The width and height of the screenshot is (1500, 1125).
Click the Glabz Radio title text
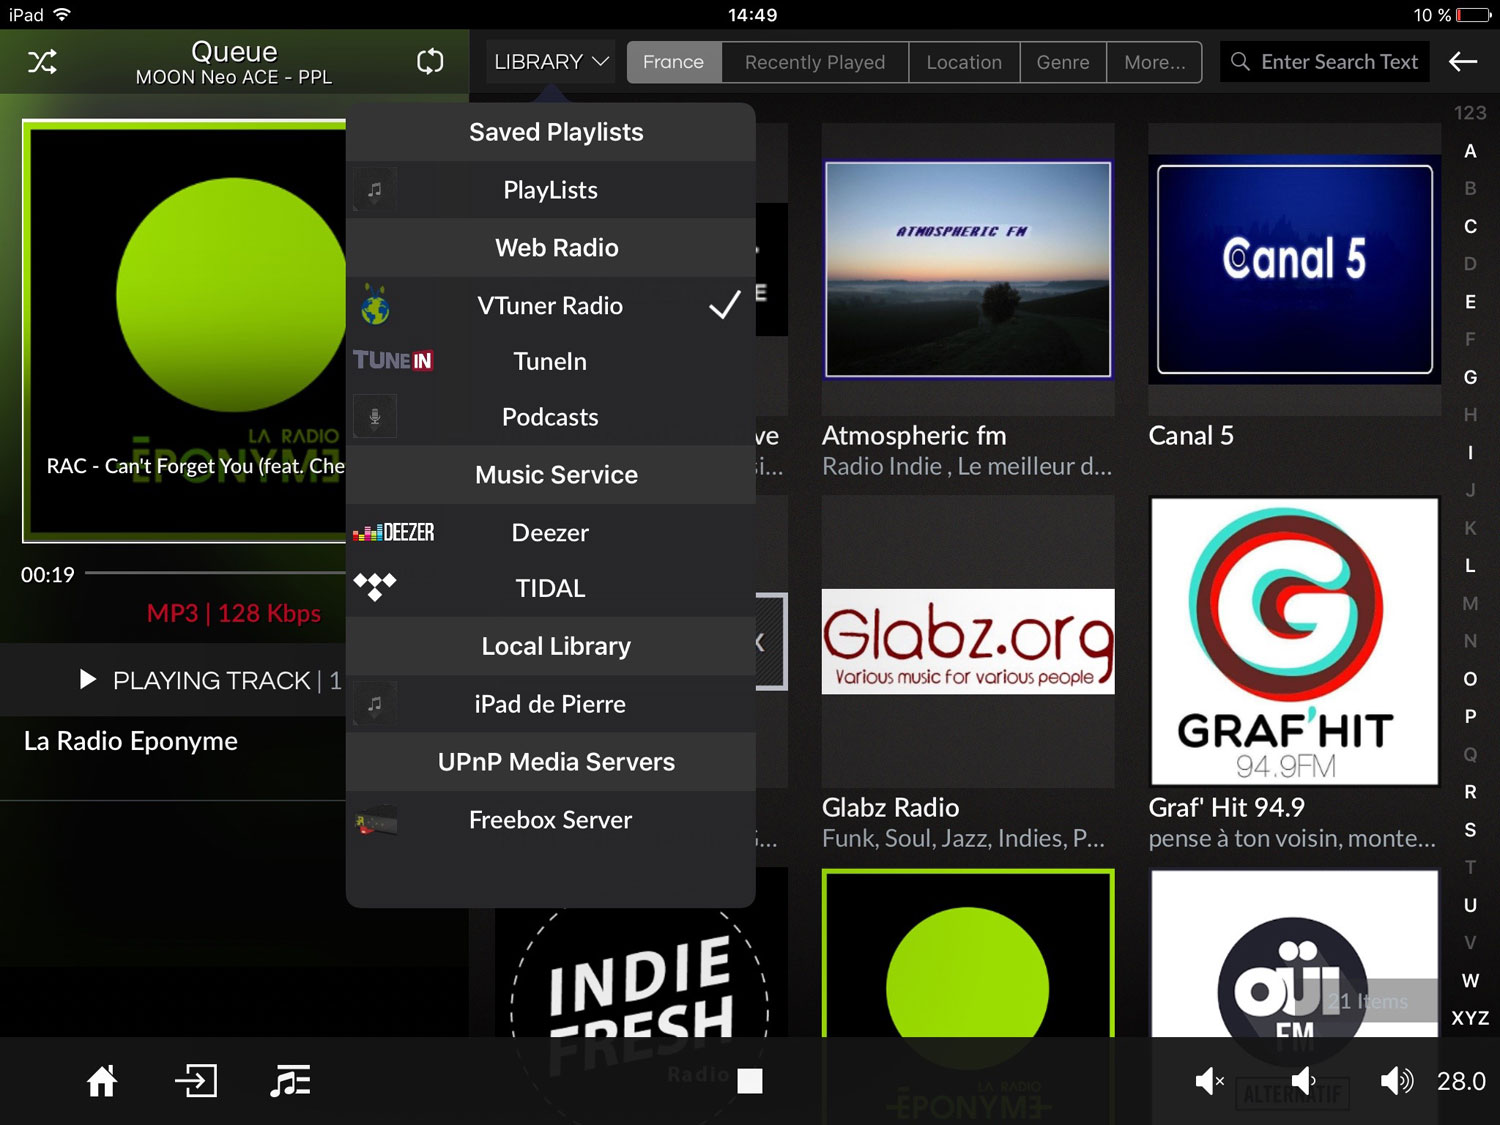click(x=890, y=808)
